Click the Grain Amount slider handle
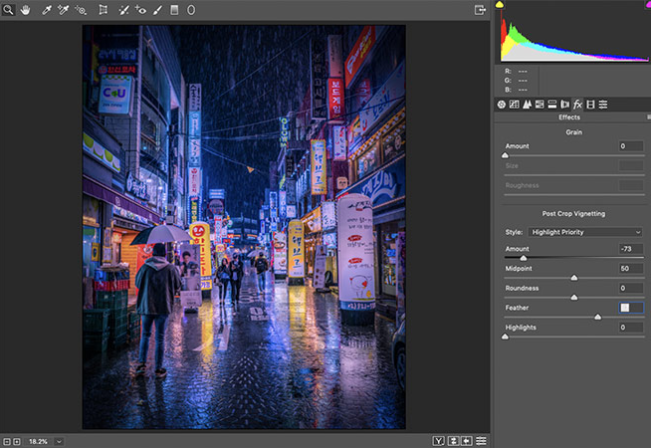 click(x=505, y=156)
